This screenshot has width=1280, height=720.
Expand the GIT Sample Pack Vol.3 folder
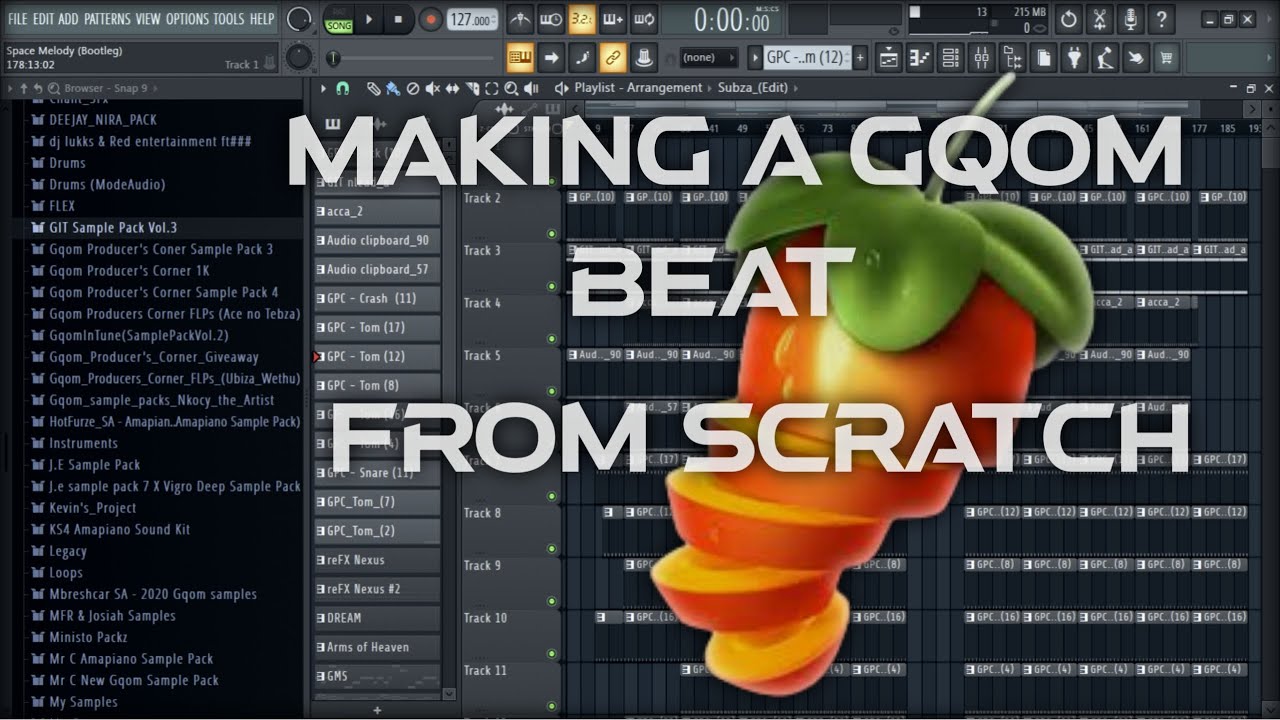pyautogui.click(x=113, y=227)
